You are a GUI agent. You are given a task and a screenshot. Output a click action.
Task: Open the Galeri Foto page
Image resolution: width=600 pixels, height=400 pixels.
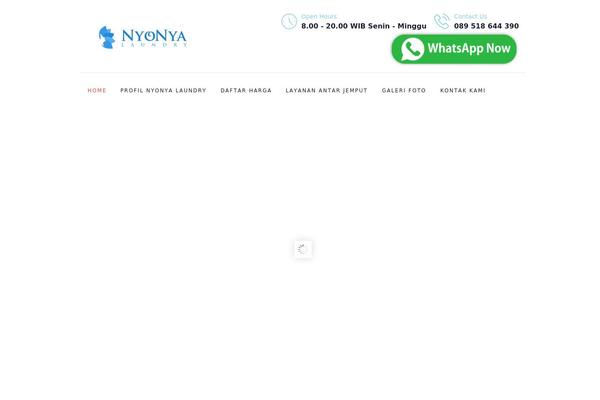tap(404, 91)
